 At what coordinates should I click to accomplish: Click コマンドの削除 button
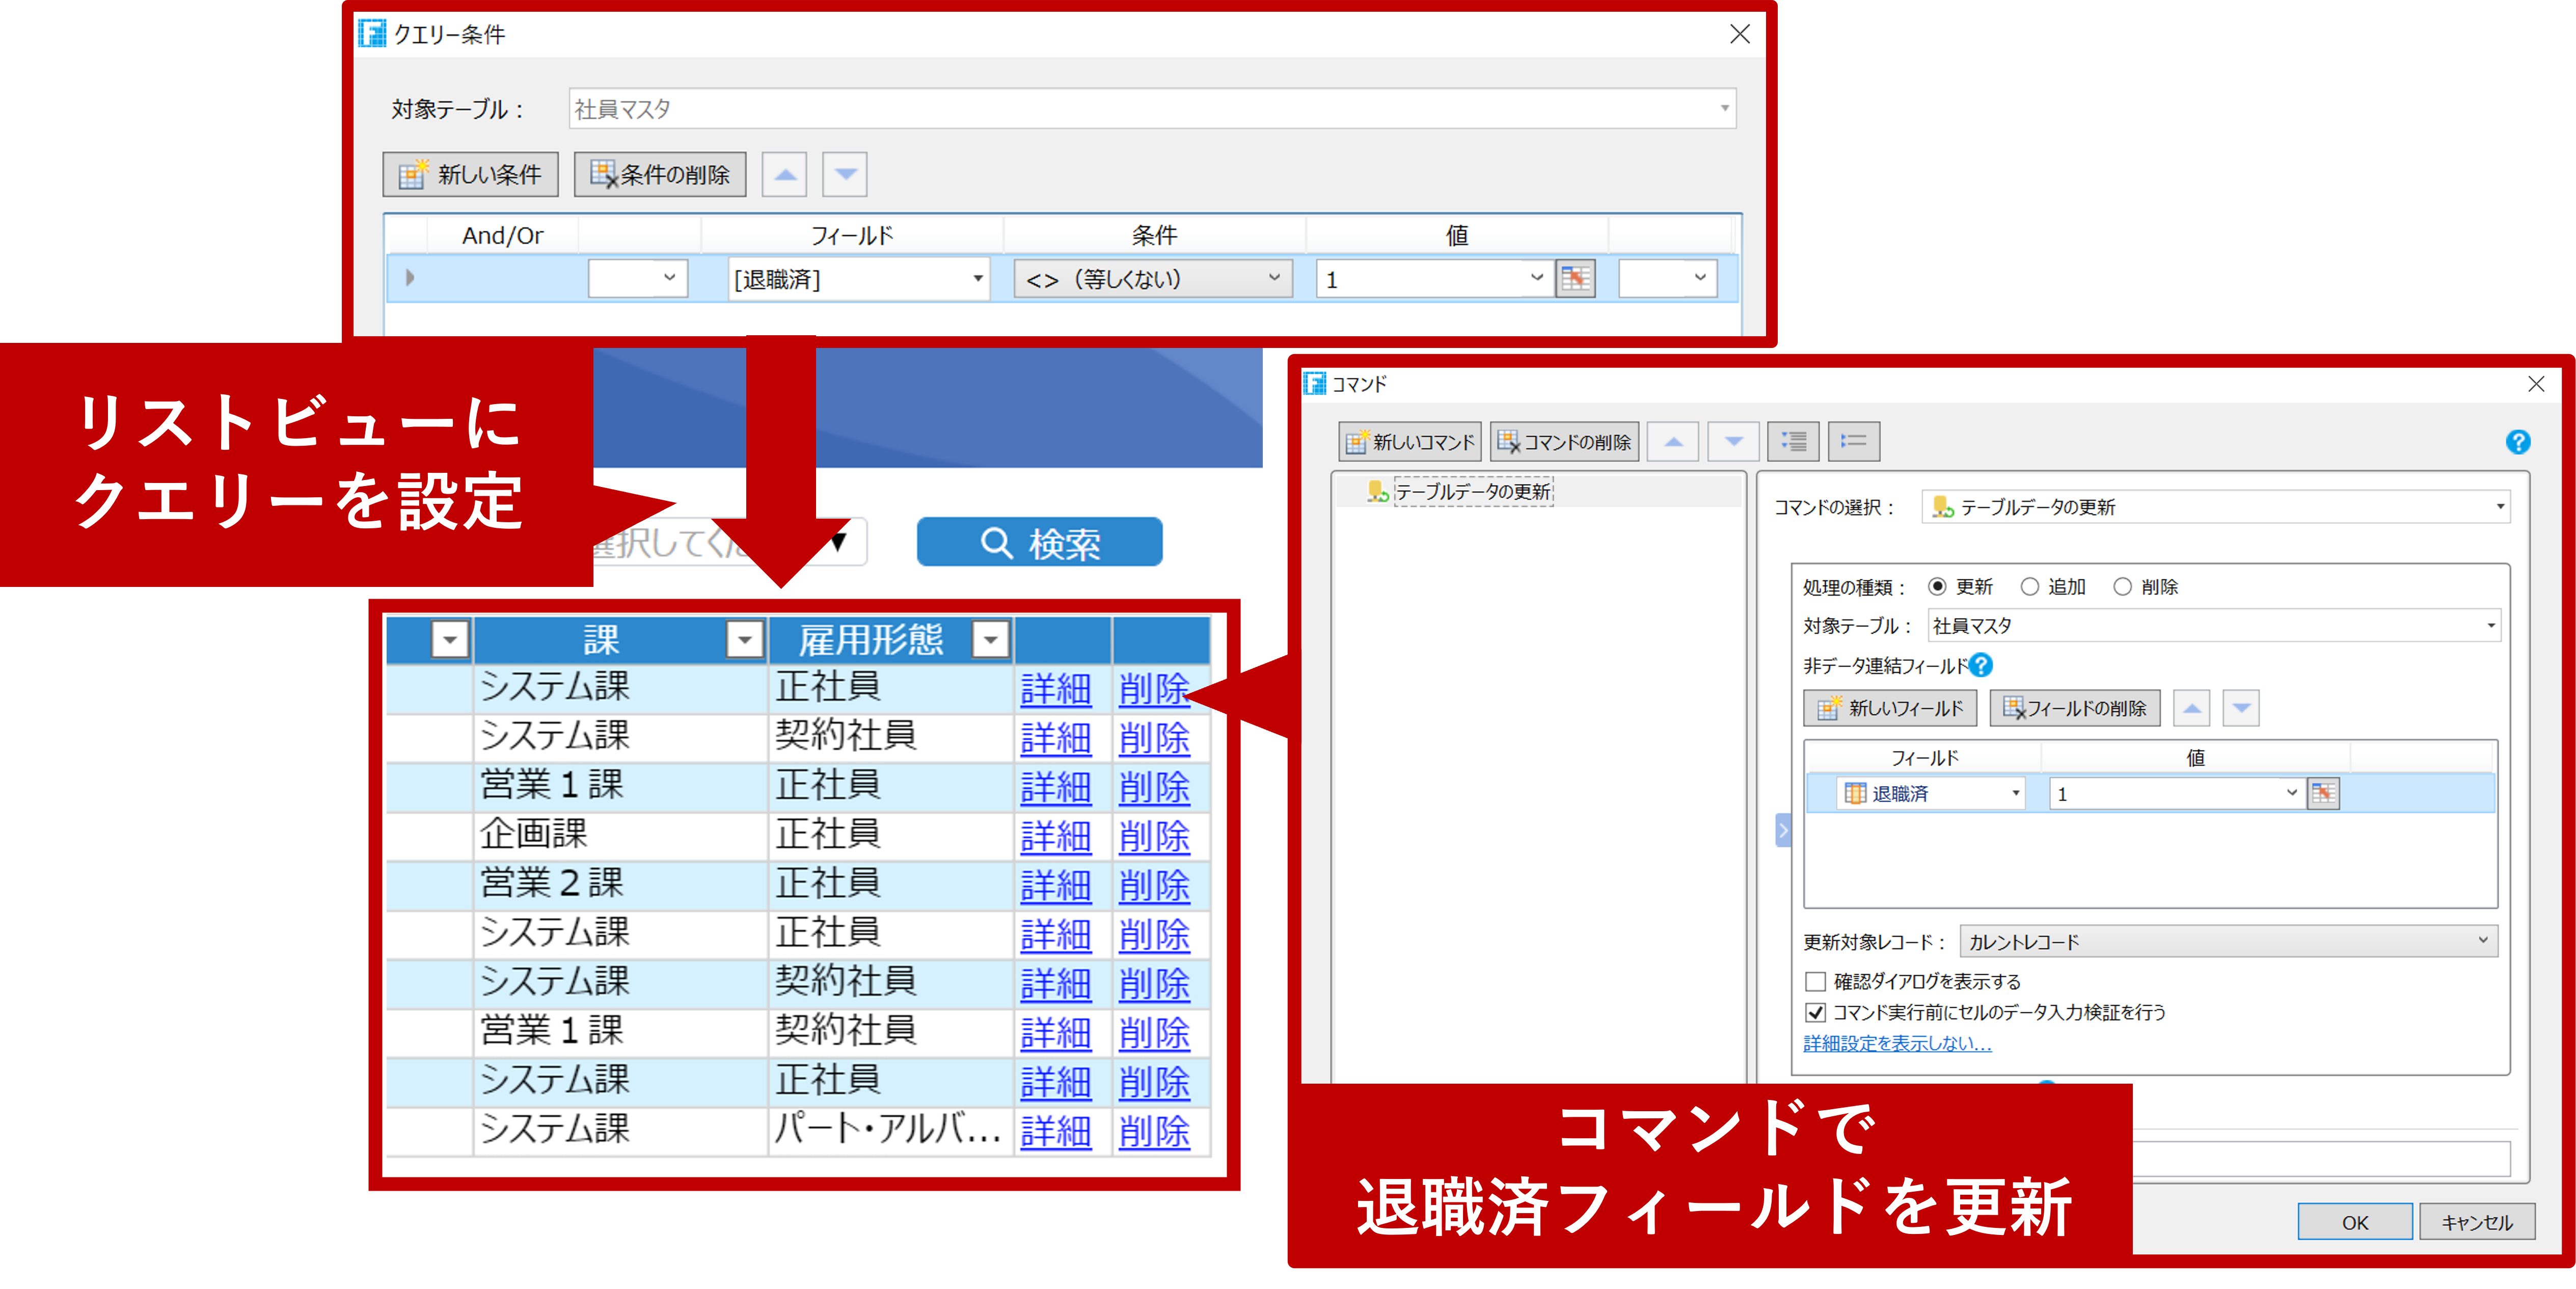point(1564,442)
